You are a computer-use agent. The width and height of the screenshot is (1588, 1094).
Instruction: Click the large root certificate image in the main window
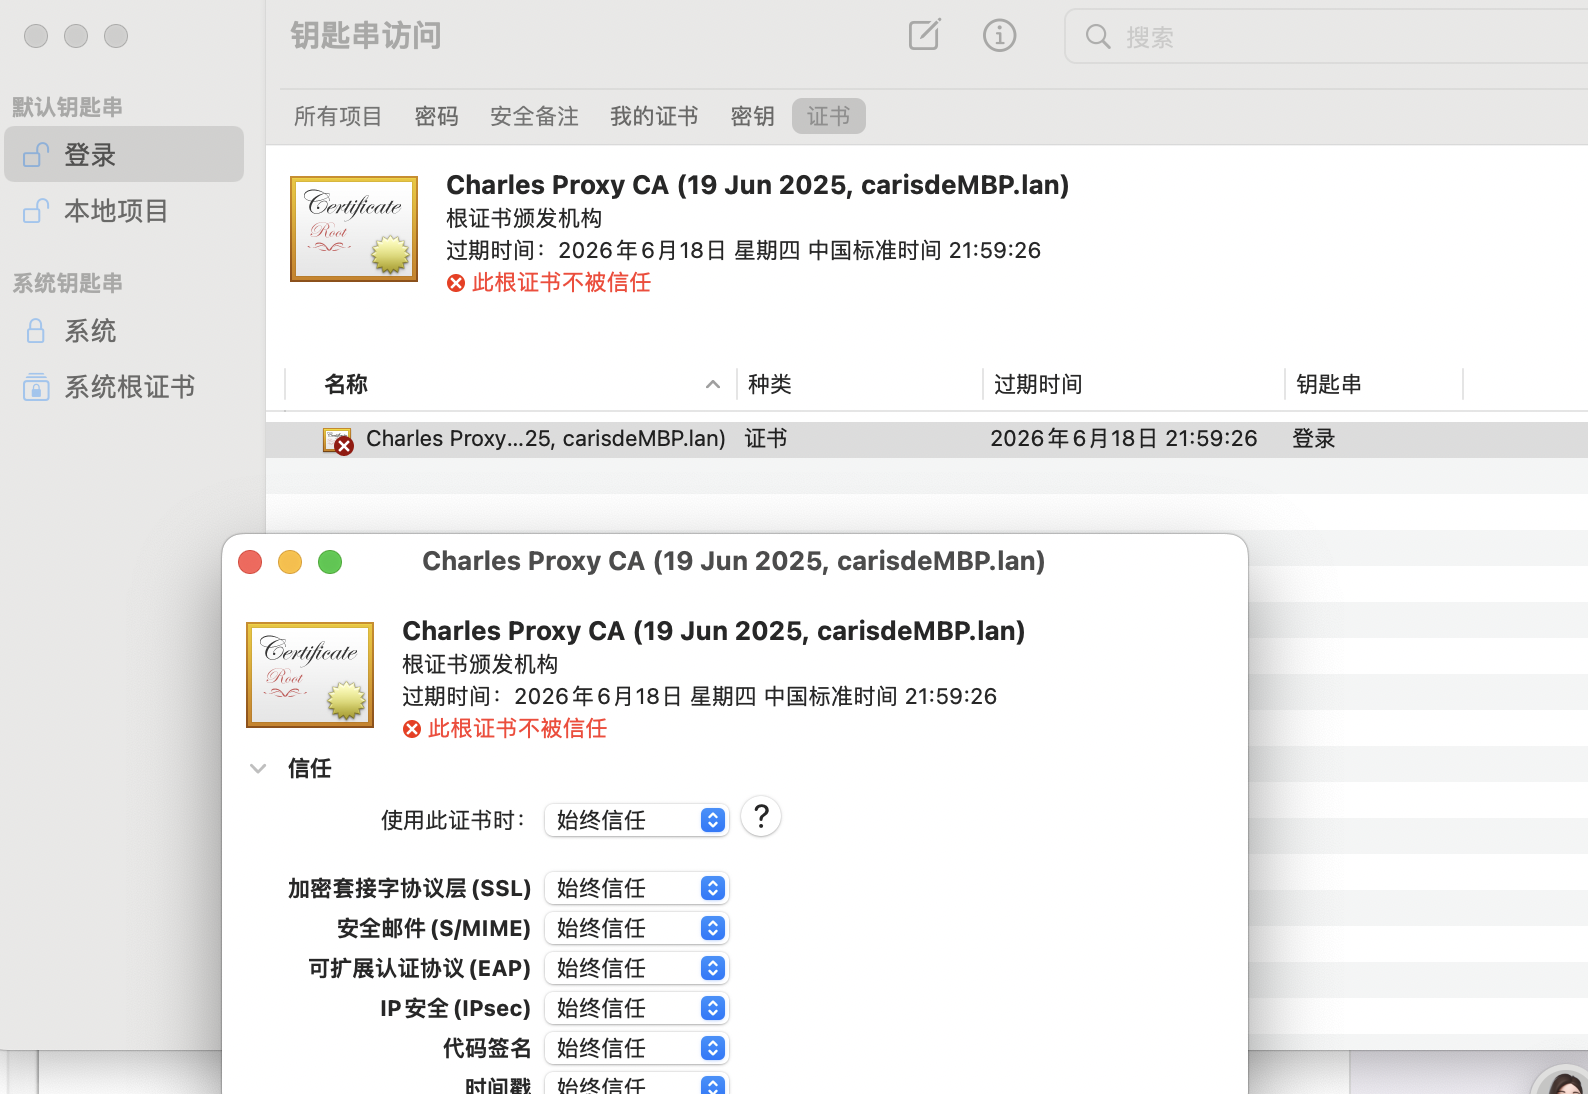354,229
